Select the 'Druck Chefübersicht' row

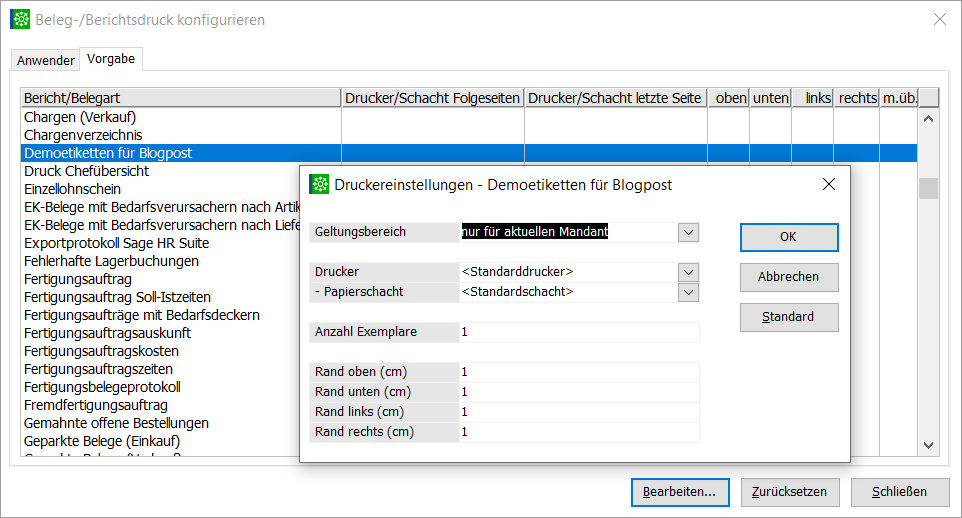(161, 171)
